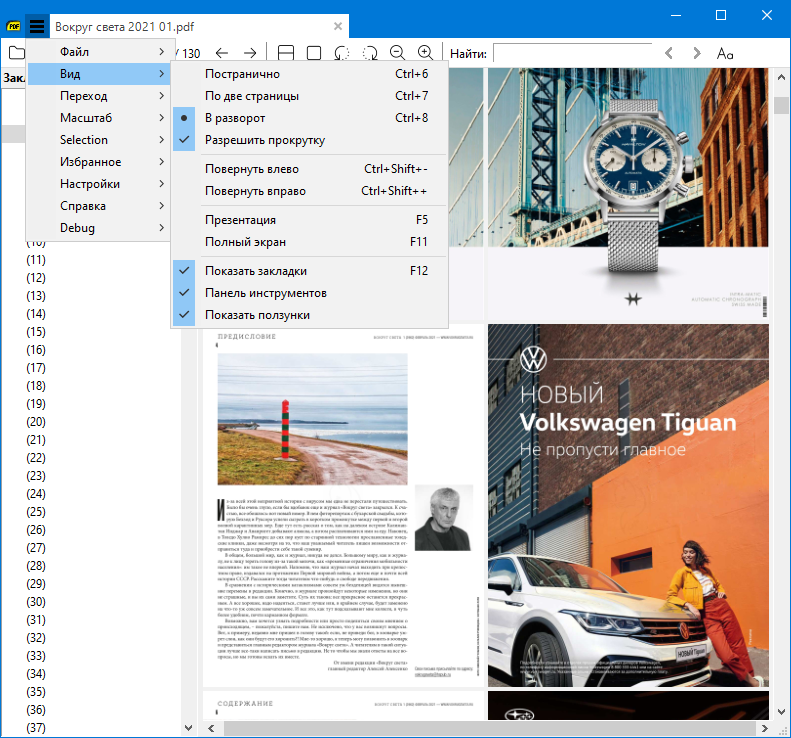Viewport: 791px width, 738px height.
Task: Click the rotate left toolbar icon
Action: (342, 52)
